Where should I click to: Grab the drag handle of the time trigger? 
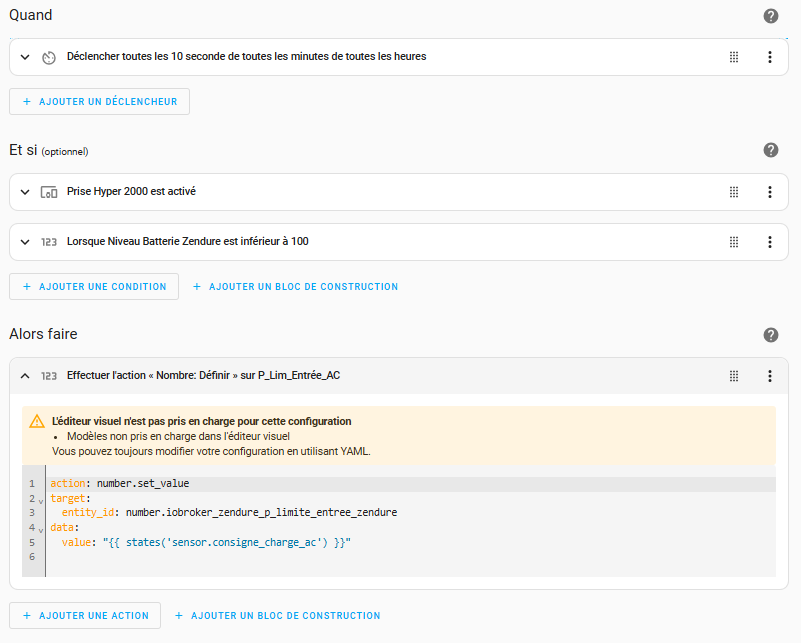click(734, 57)
